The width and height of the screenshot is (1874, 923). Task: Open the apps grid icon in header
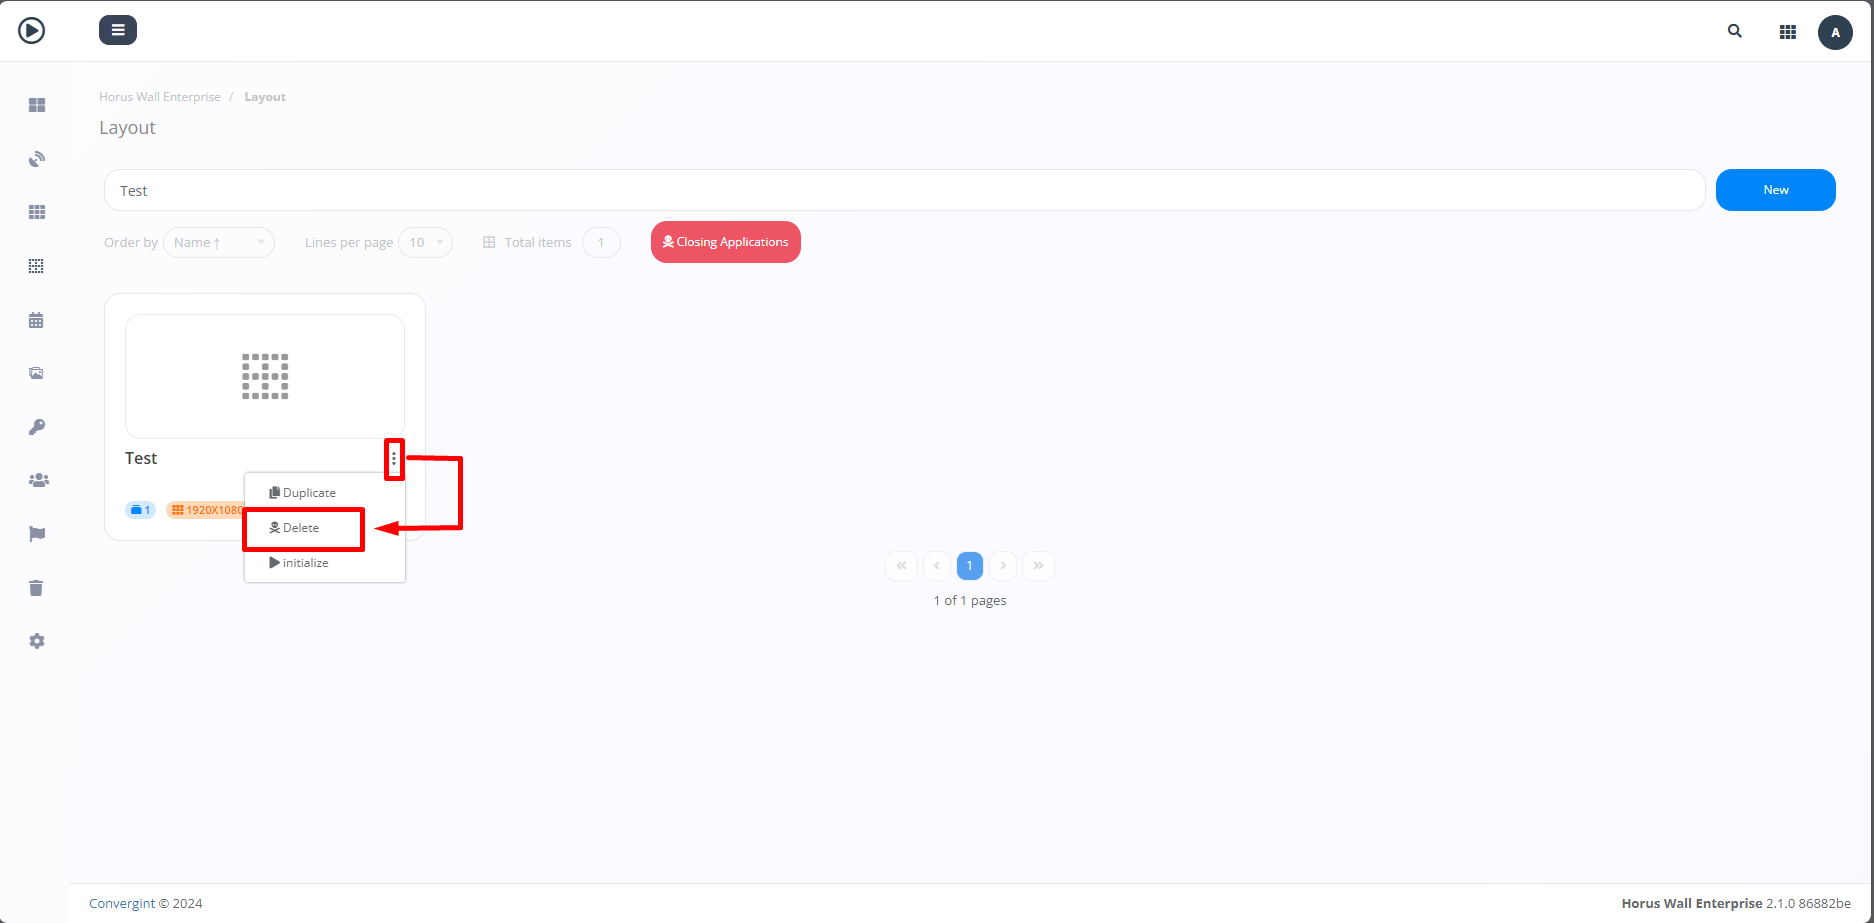pyautogui.click(x=1788, y=32)
